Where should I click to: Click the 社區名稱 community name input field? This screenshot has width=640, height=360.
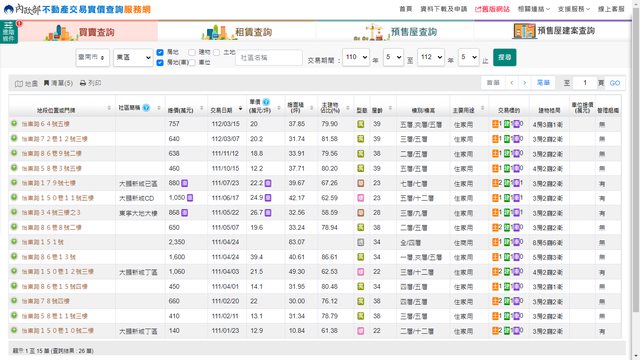point(269,58)
